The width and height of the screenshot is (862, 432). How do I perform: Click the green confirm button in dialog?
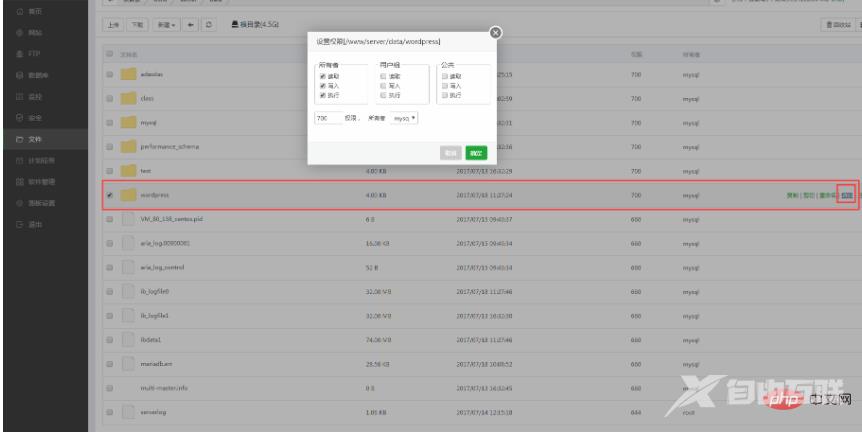coord(476,153)
